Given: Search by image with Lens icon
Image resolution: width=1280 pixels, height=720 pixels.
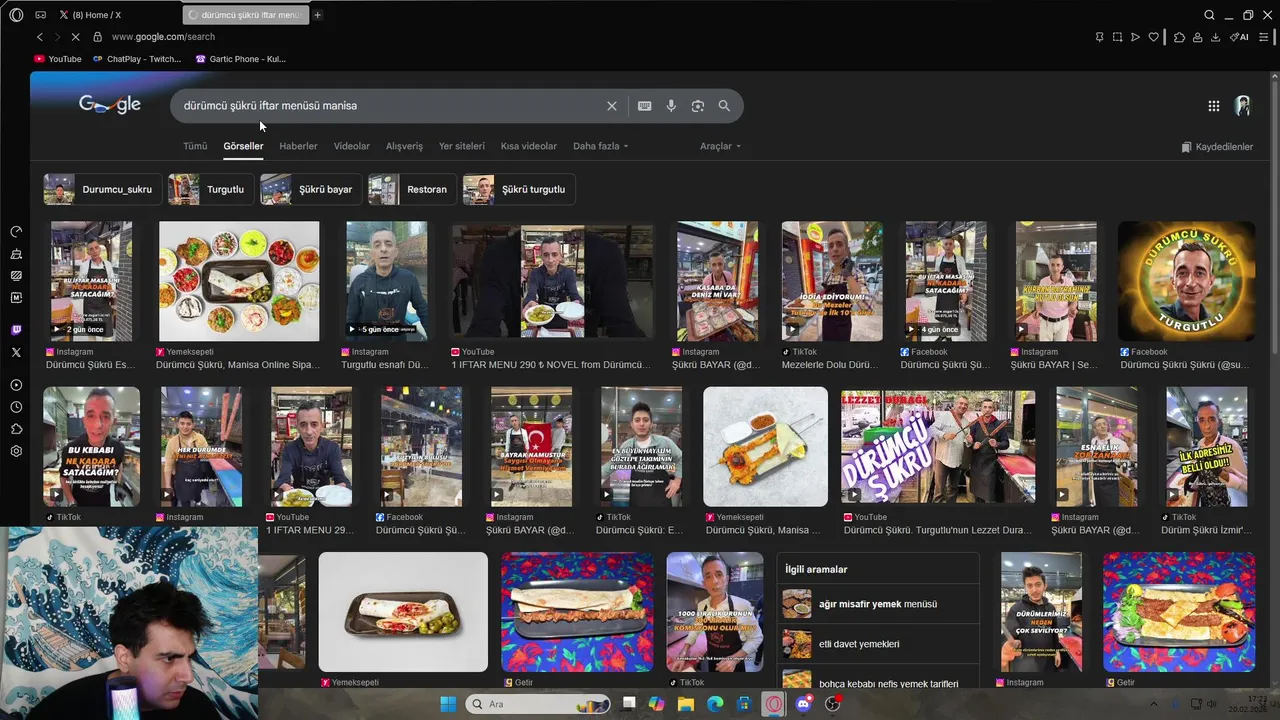Looking at the screenshot, I should tap(698, 106).
